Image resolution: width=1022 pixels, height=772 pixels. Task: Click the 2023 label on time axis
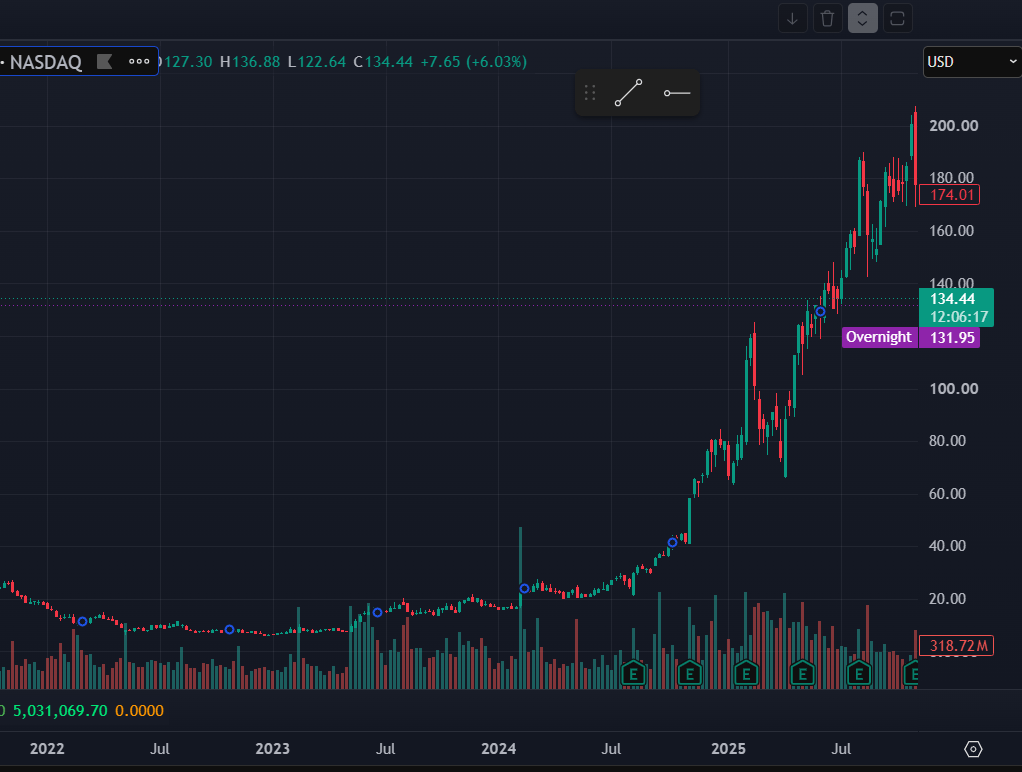coord(272,749)
